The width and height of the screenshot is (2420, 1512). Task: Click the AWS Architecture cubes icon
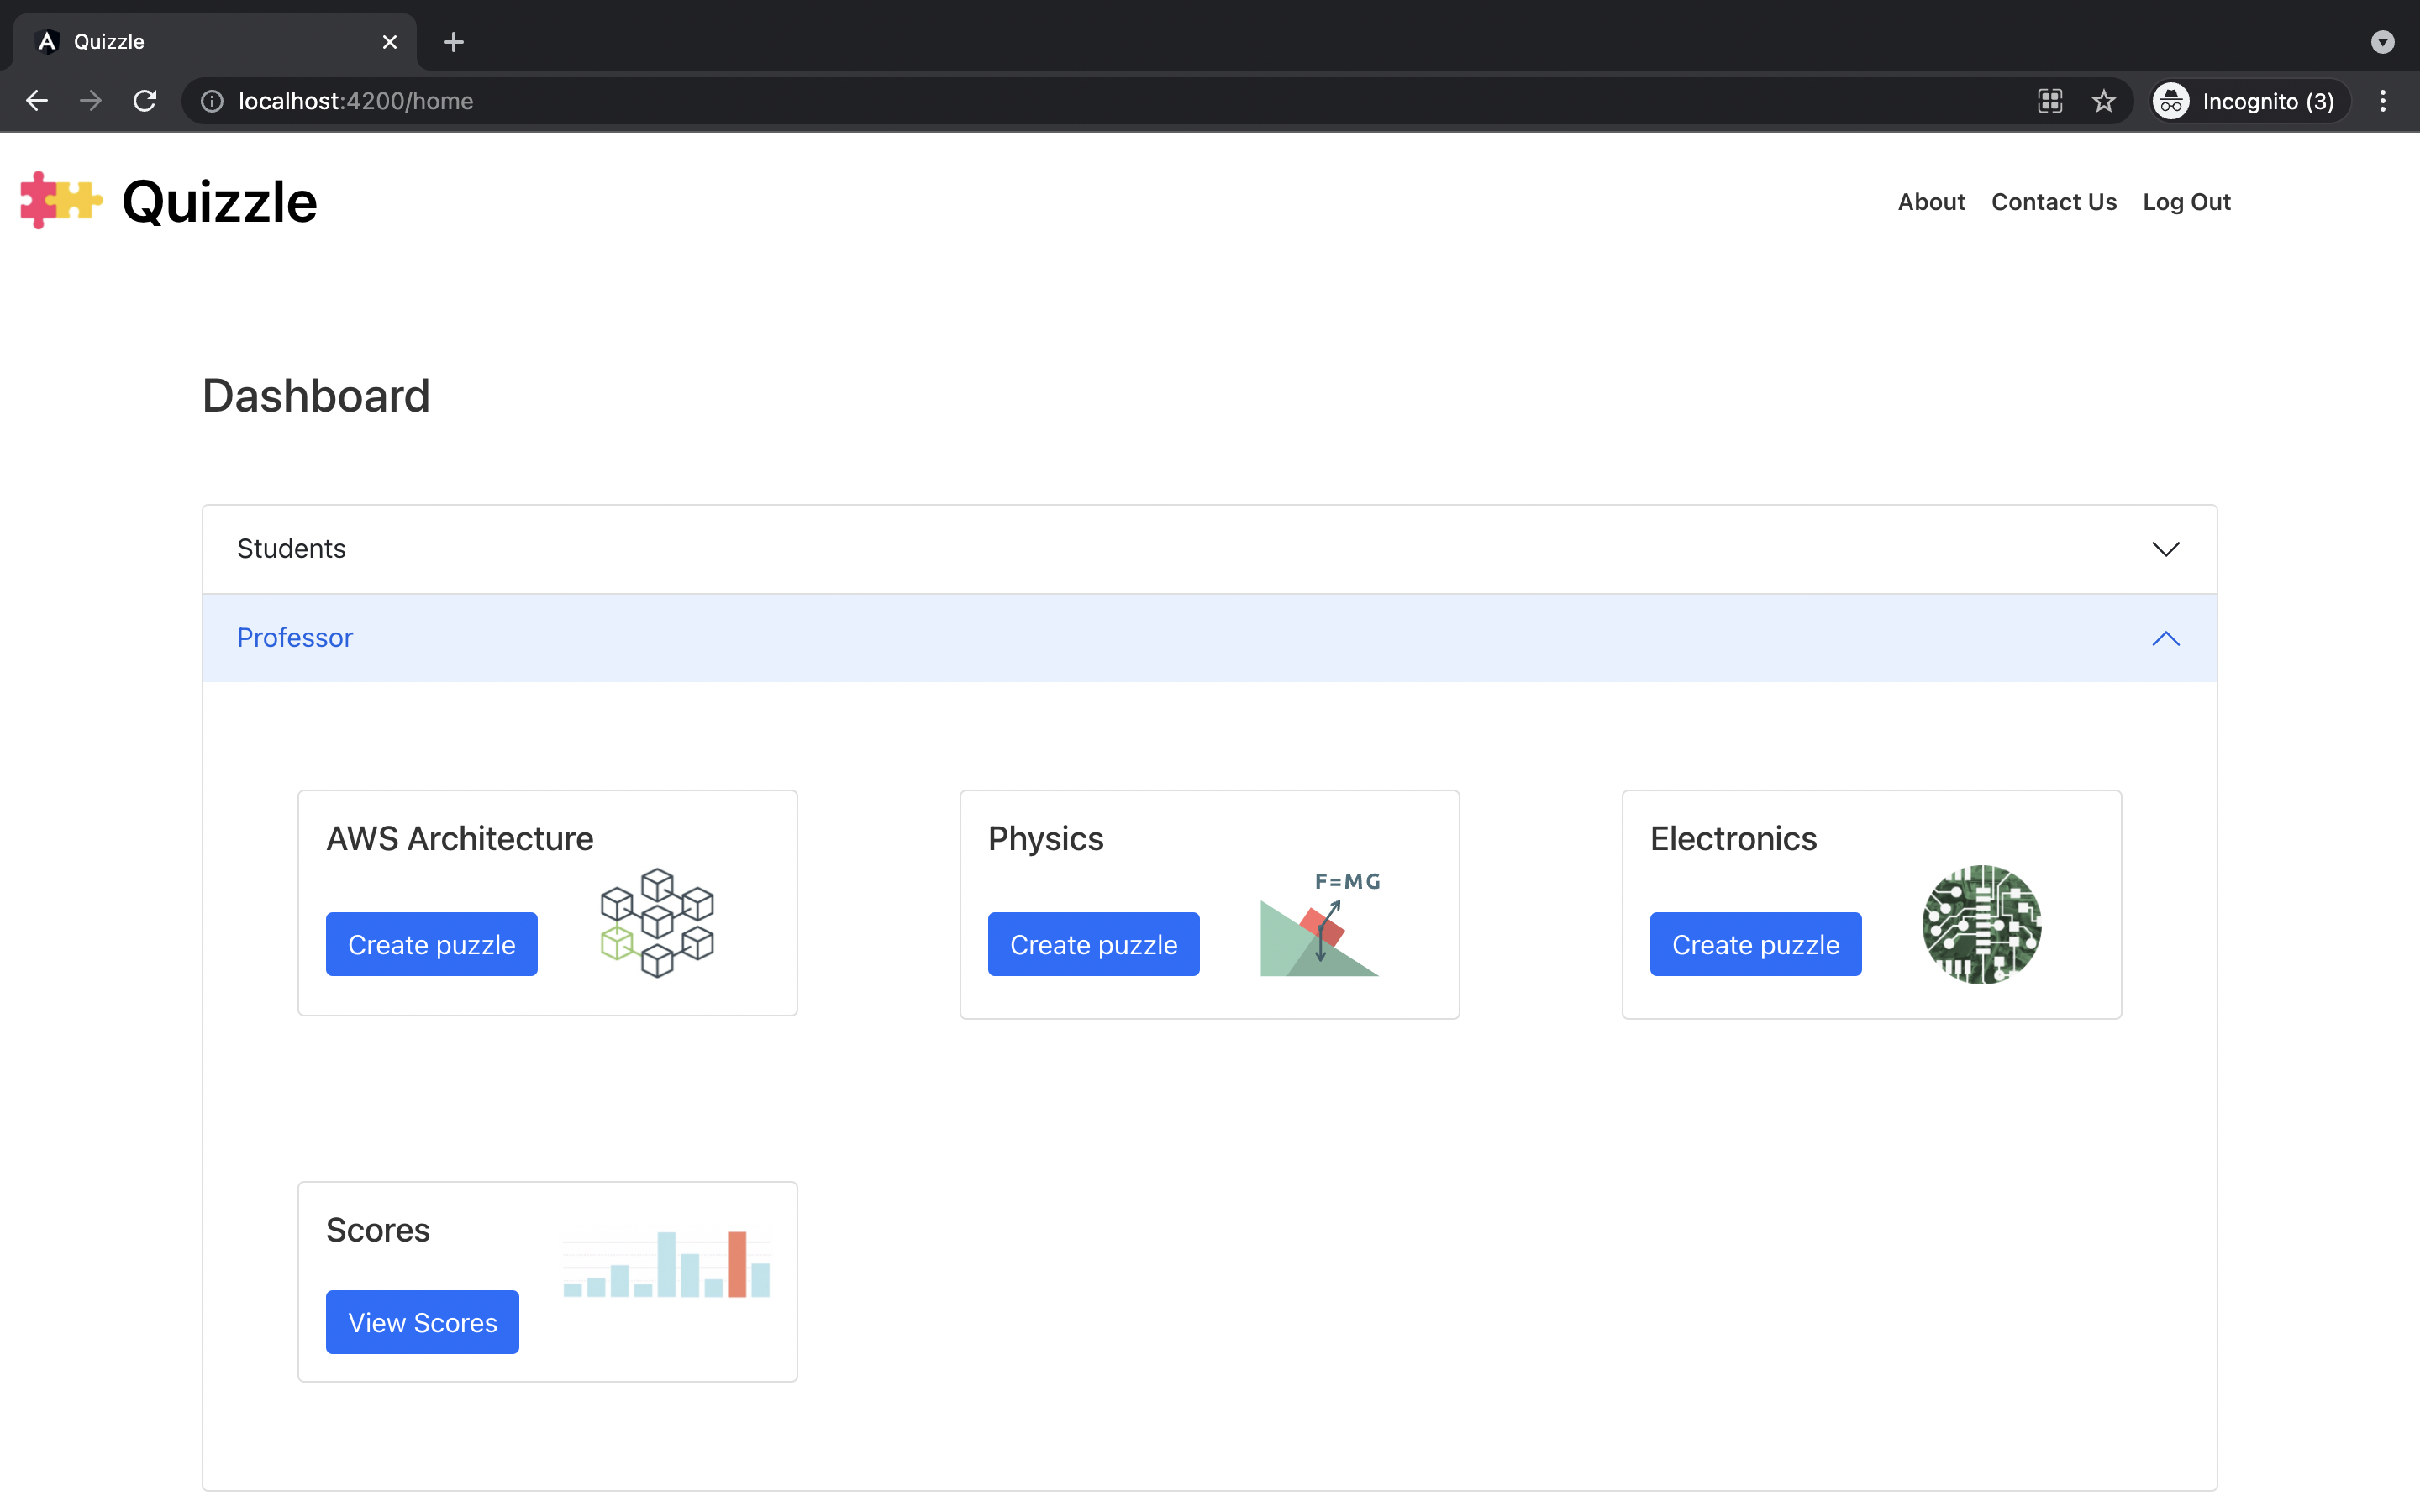pyautogui.click(x=657, y=922)
